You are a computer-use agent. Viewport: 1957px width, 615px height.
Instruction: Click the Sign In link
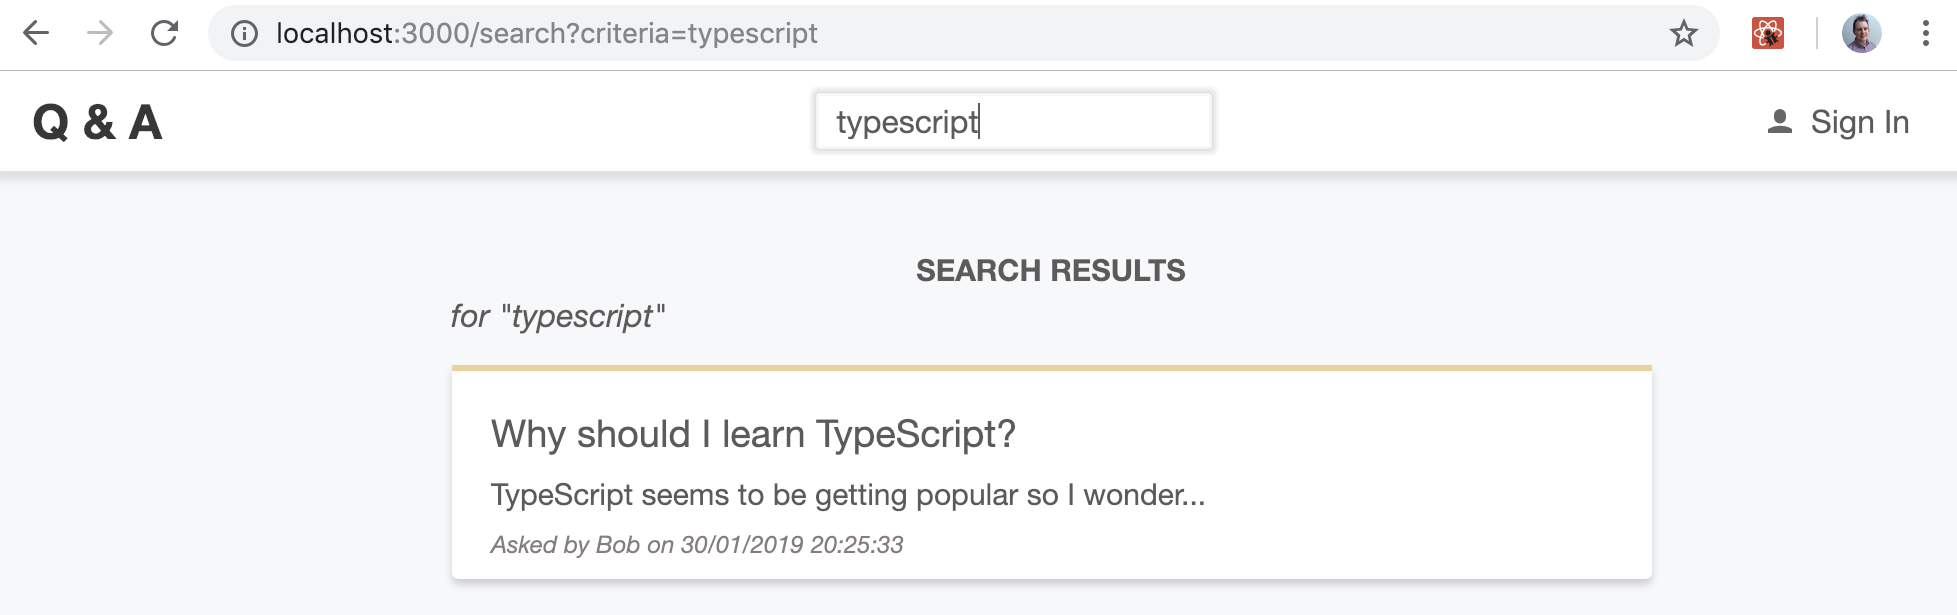[x=1859, y=122]
